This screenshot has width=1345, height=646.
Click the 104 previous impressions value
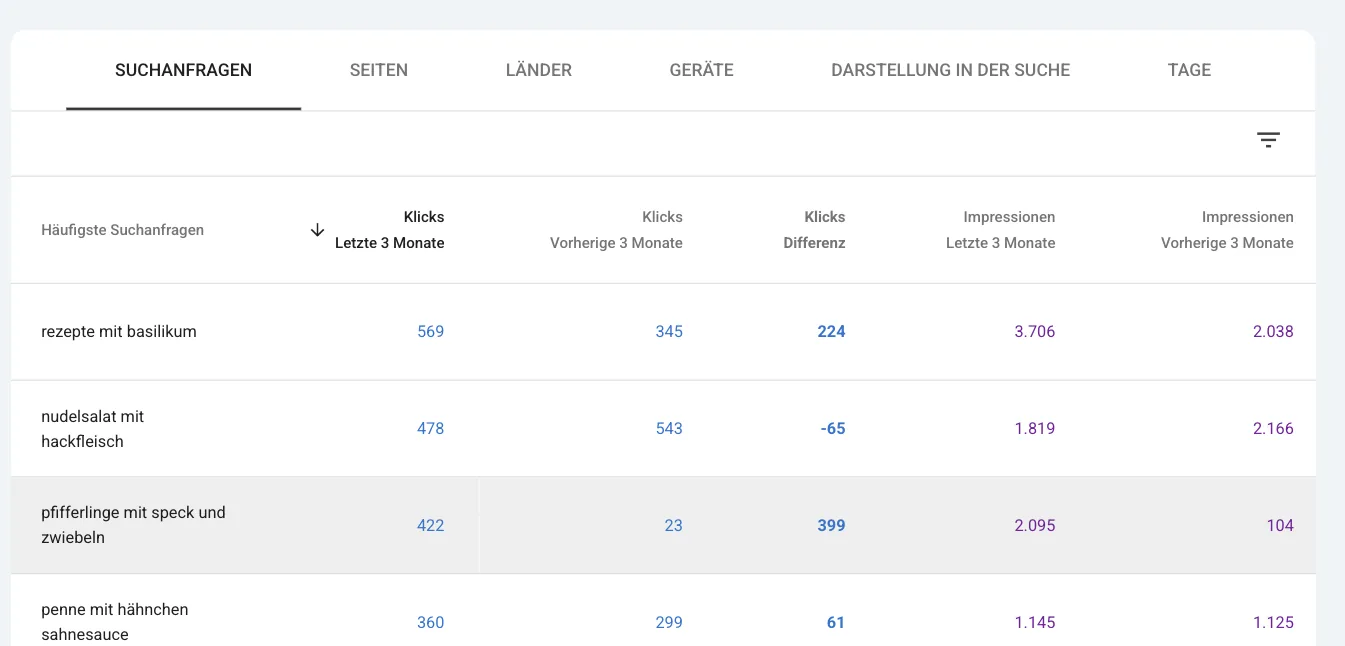[1280, 526]
